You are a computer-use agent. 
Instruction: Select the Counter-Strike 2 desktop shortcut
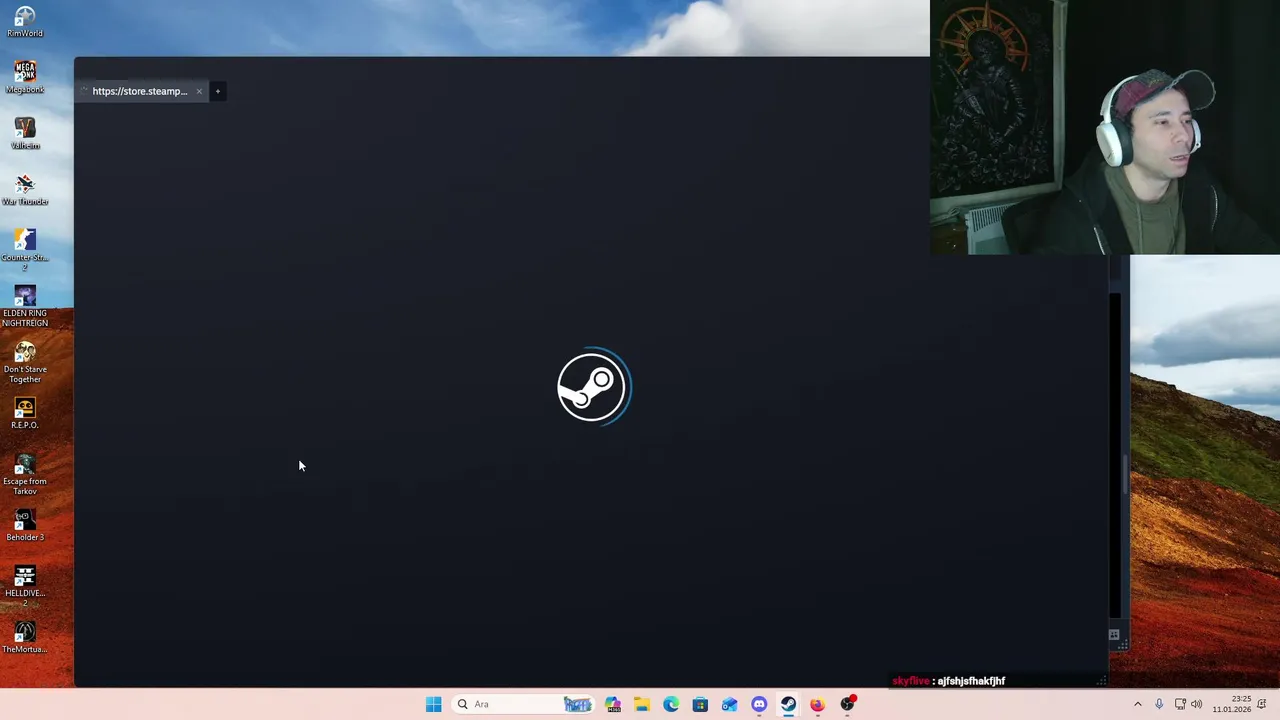click(x=25, y=249)
